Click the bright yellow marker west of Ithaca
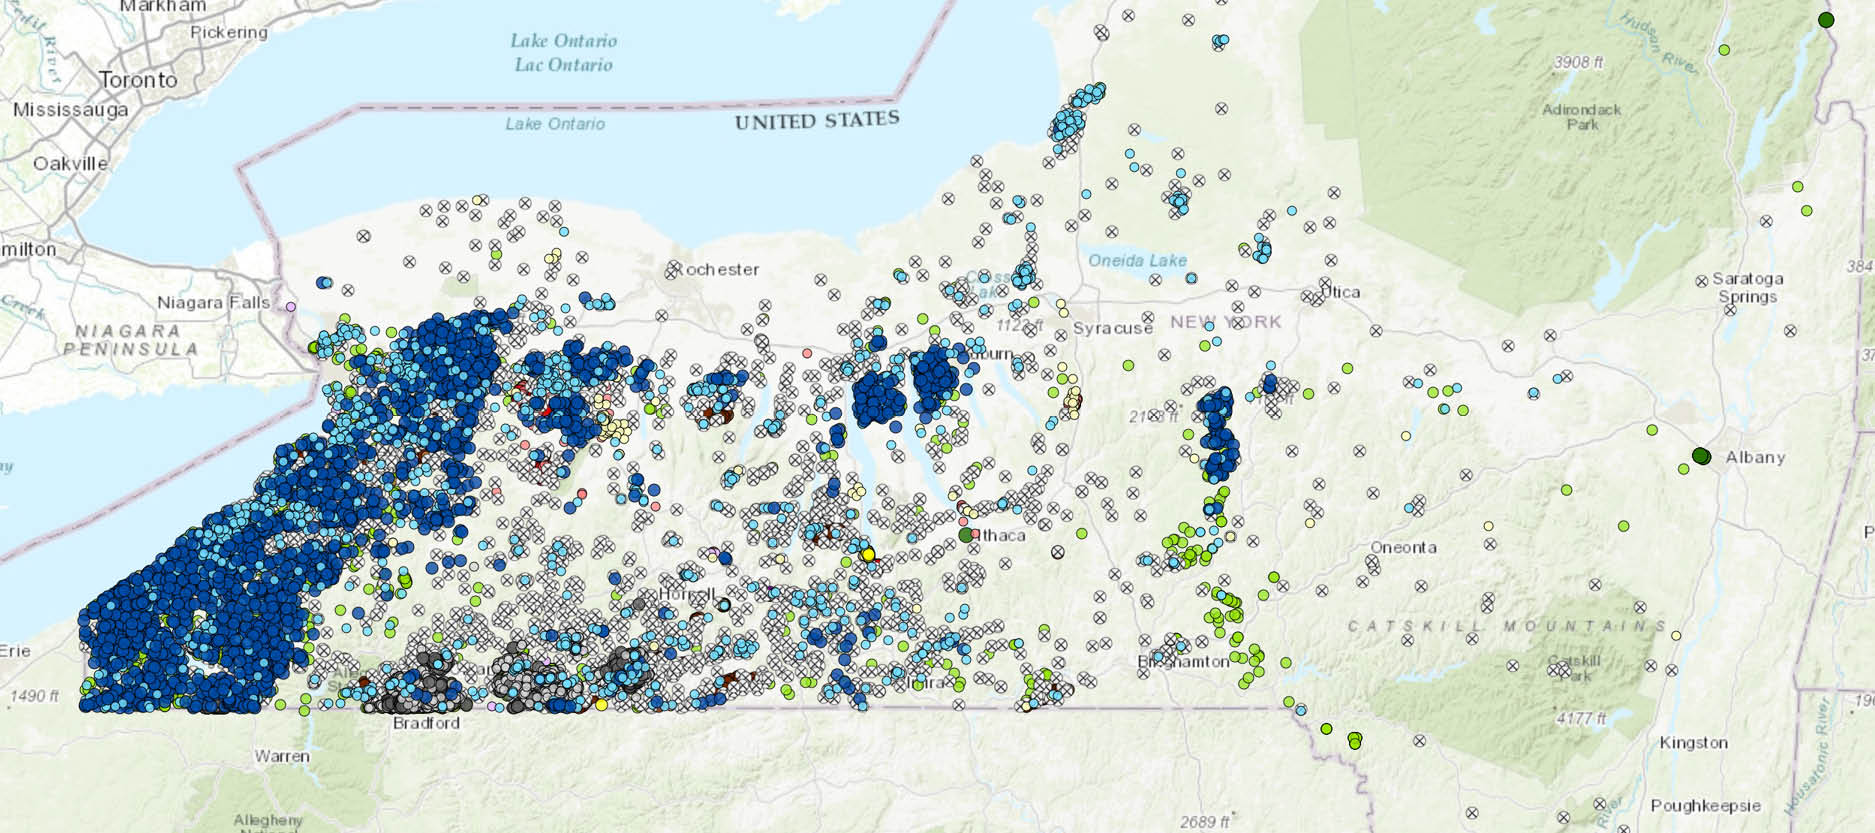This screenshot has height=833, width=1875. tap(868, 554)
